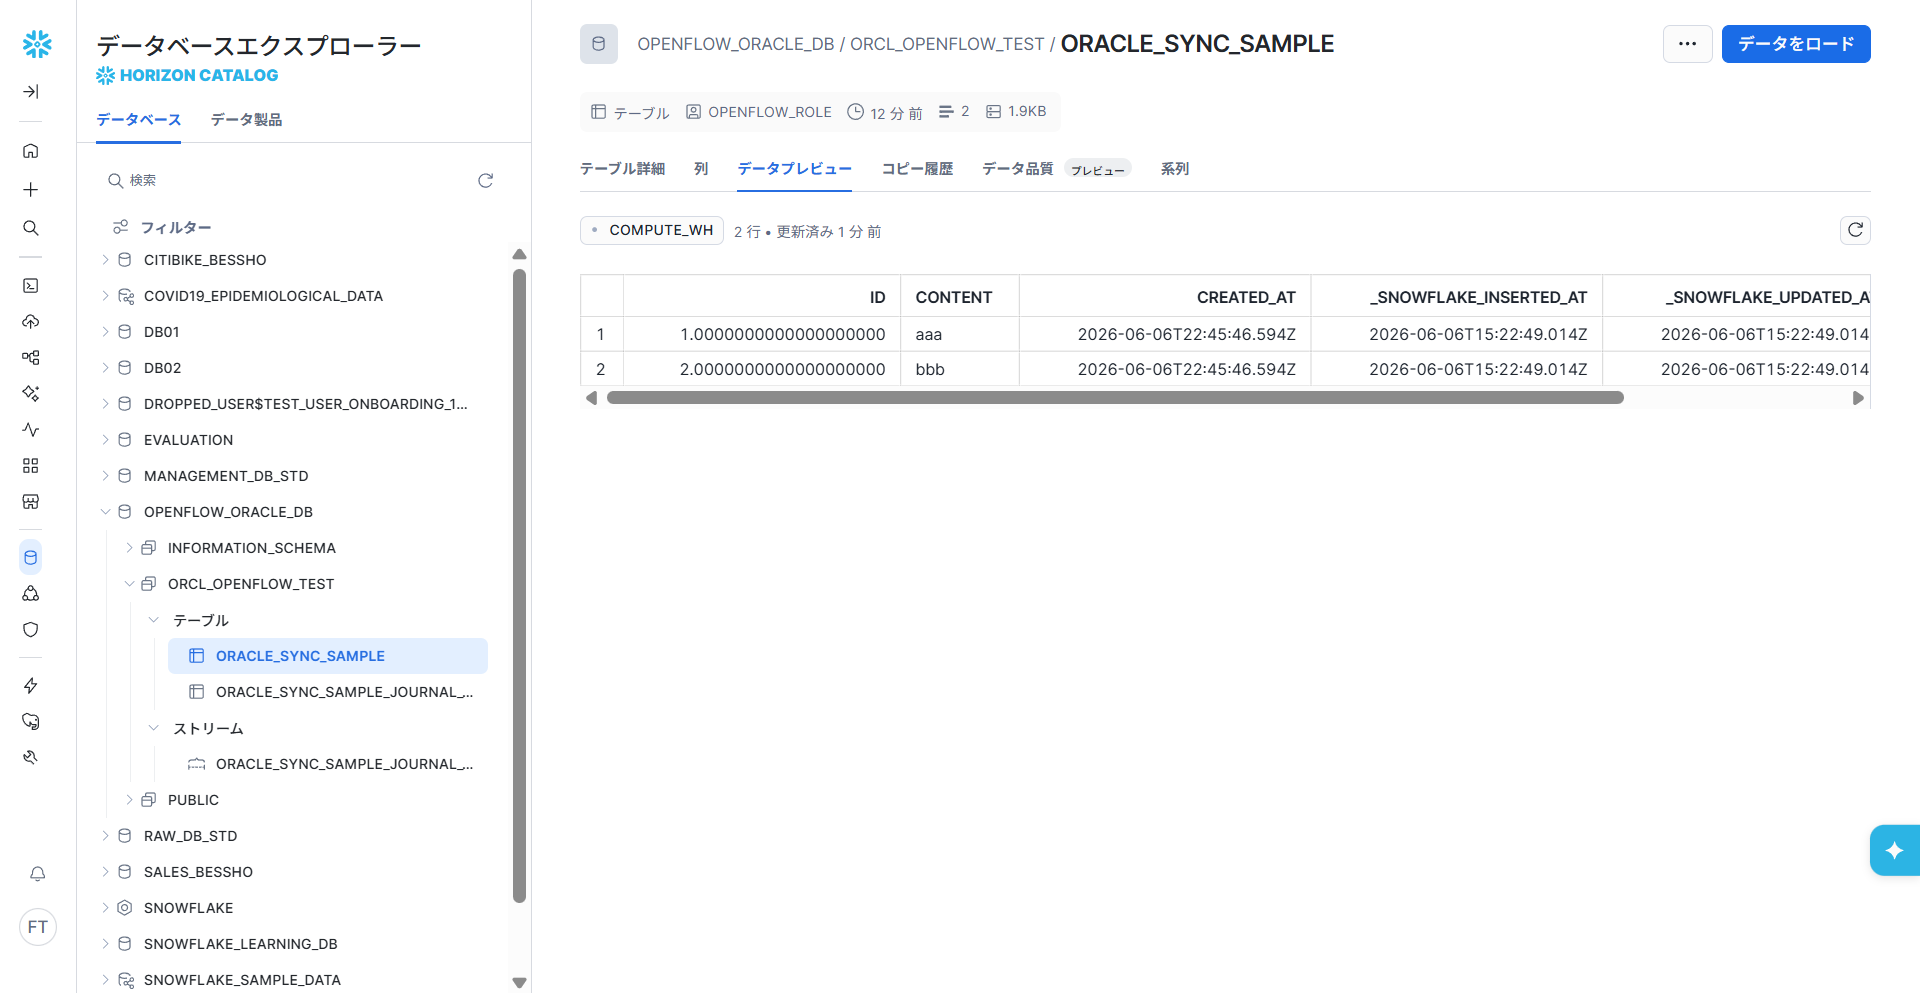
Task: Select the データプレビュー tab
Action: [795, 169]
